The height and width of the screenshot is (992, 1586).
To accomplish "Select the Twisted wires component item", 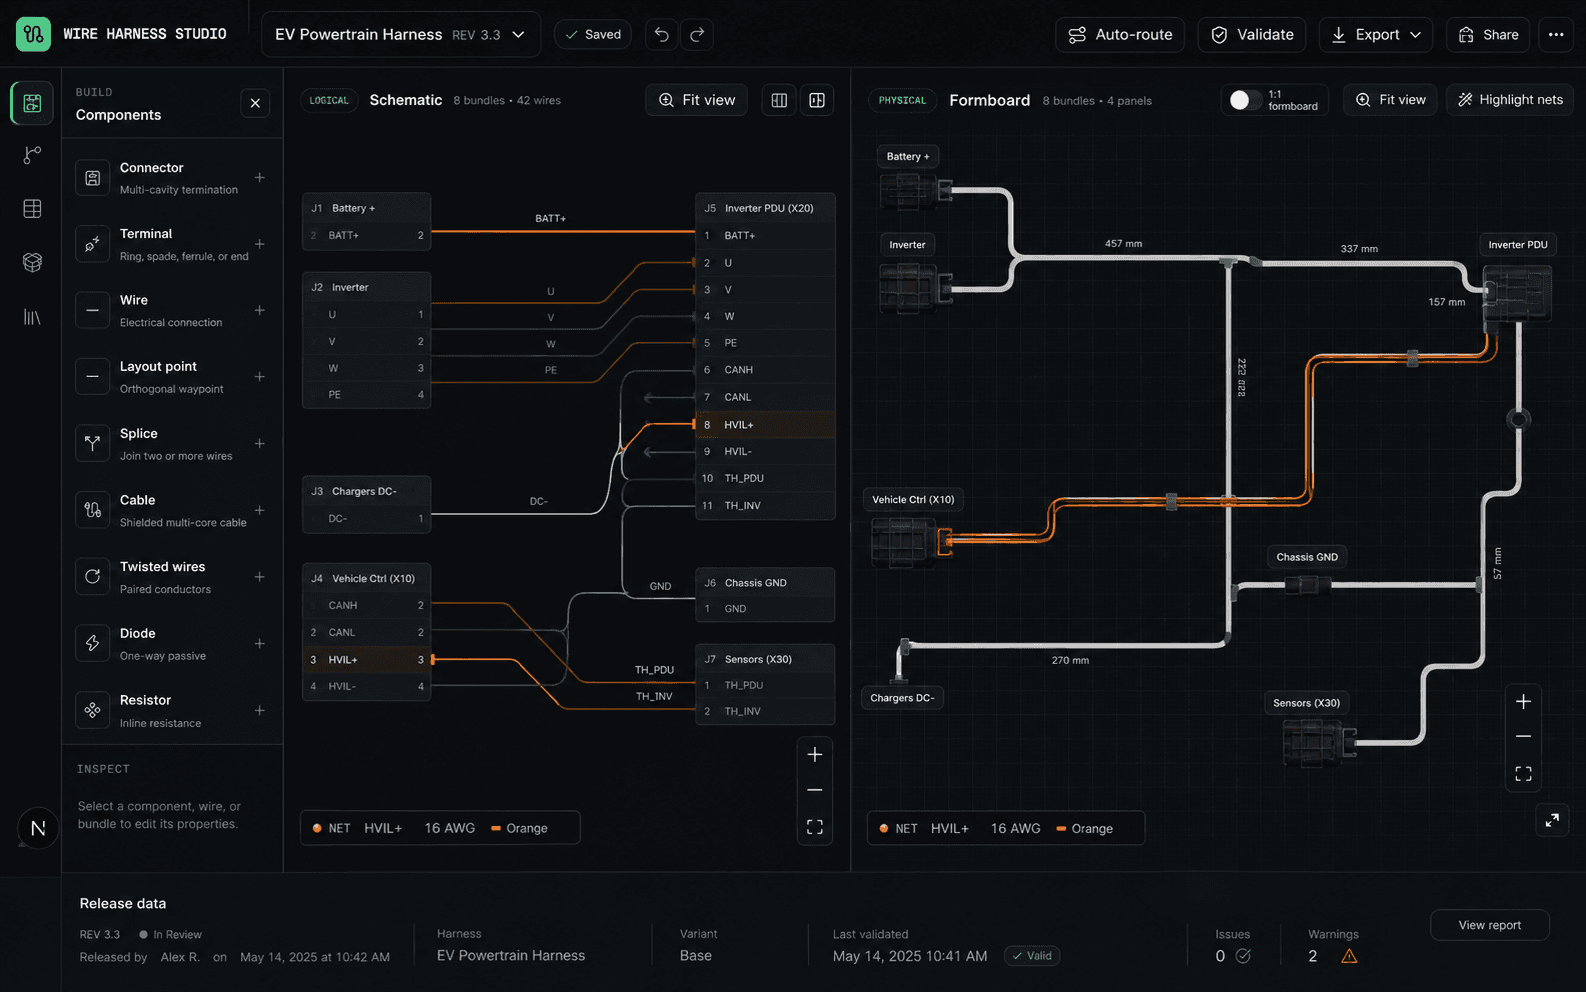I will 172,577.
